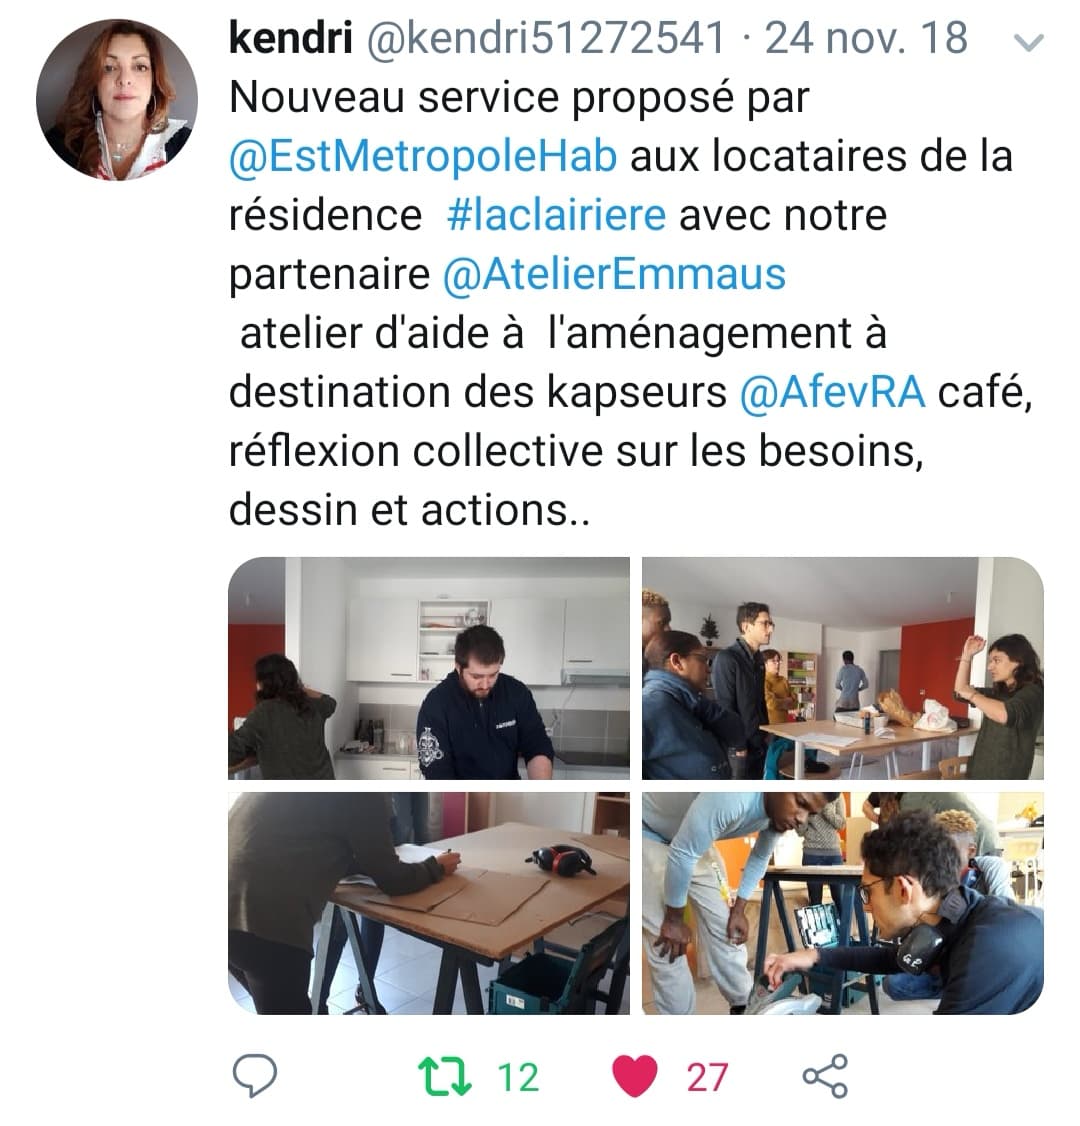View the kitchen photo with the bearded man
The image size is (1080, 1126).
(x=429, y=668)
